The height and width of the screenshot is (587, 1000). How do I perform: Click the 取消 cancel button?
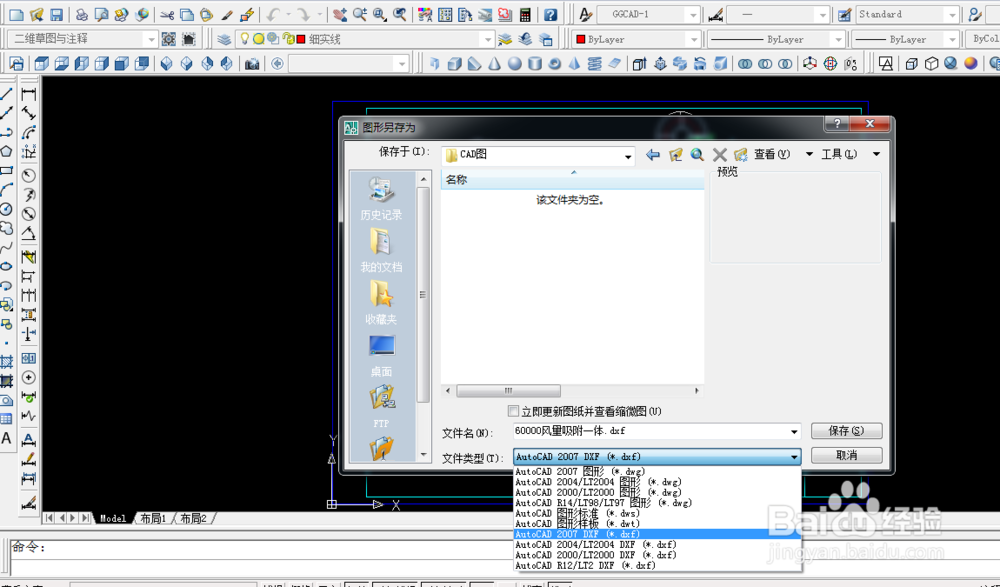click(846, 455)
